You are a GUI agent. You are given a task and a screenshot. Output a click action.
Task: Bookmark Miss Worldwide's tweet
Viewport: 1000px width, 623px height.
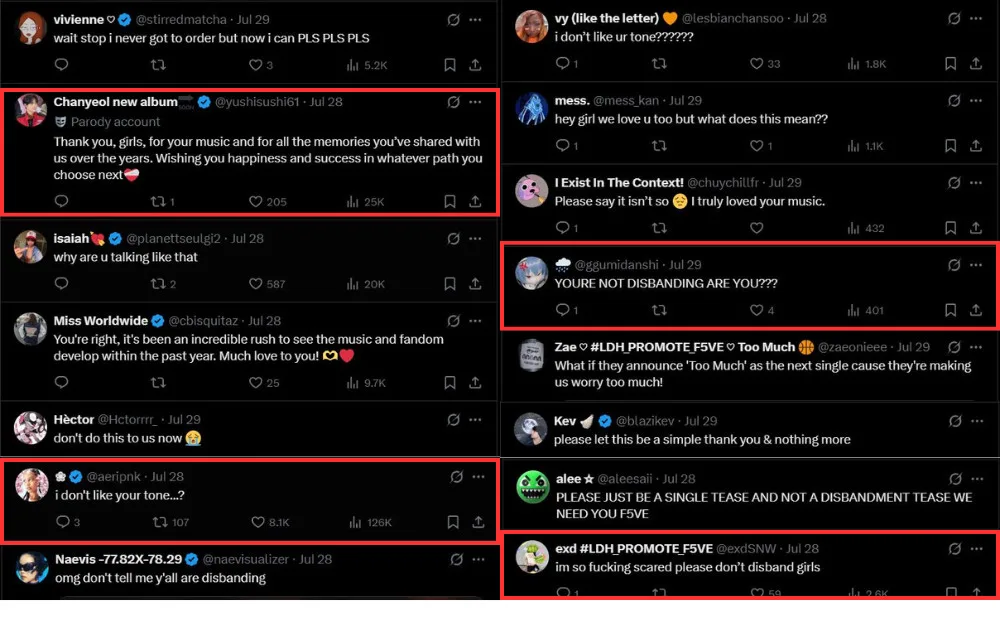coord(450,382)
